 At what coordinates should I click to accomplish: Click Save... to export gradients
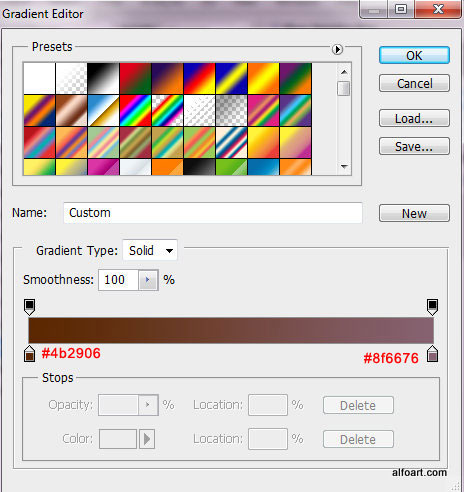pyautogui.click(x=414, y=146)
